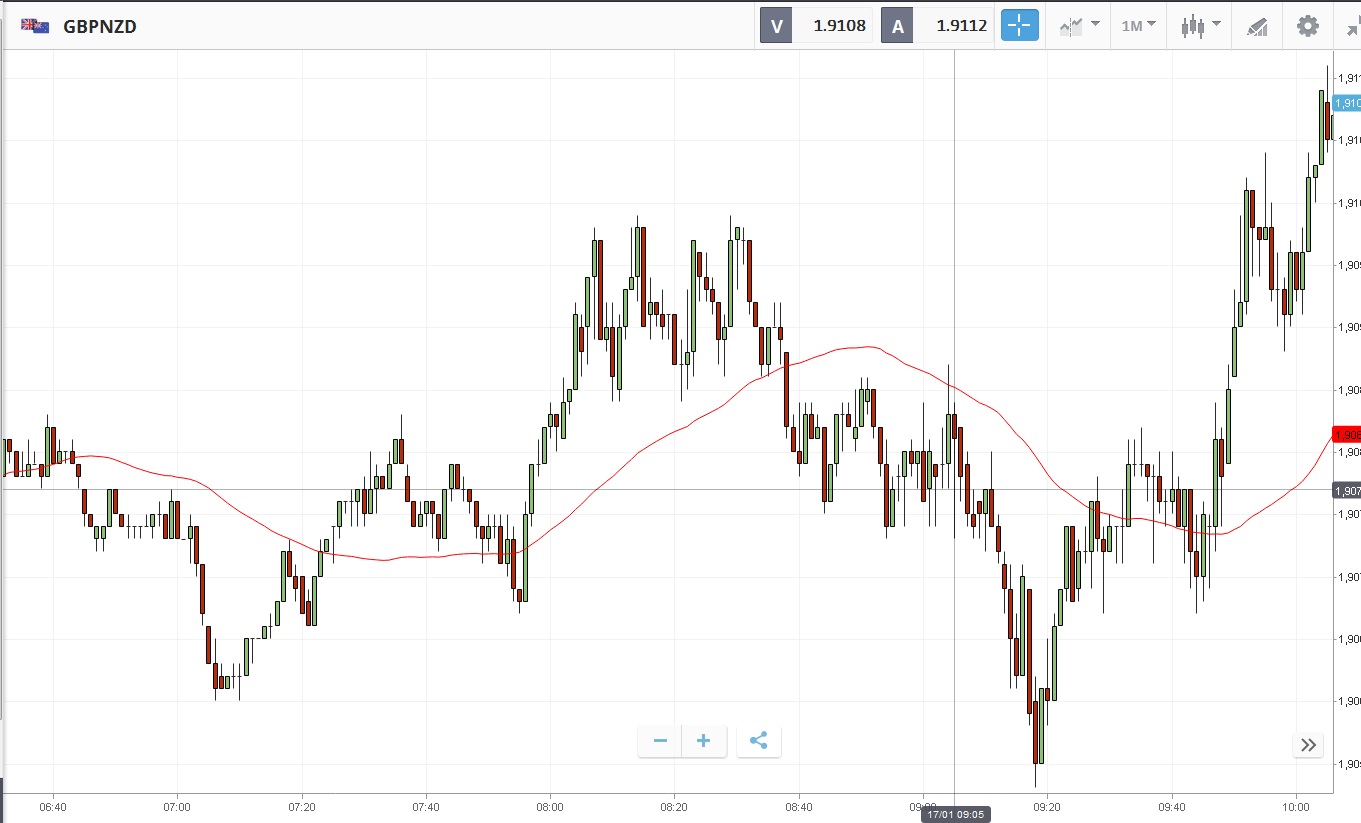Screen dimensions: 1361x823
Task: Click the red moving average value label
Action: coord(1347,435)
